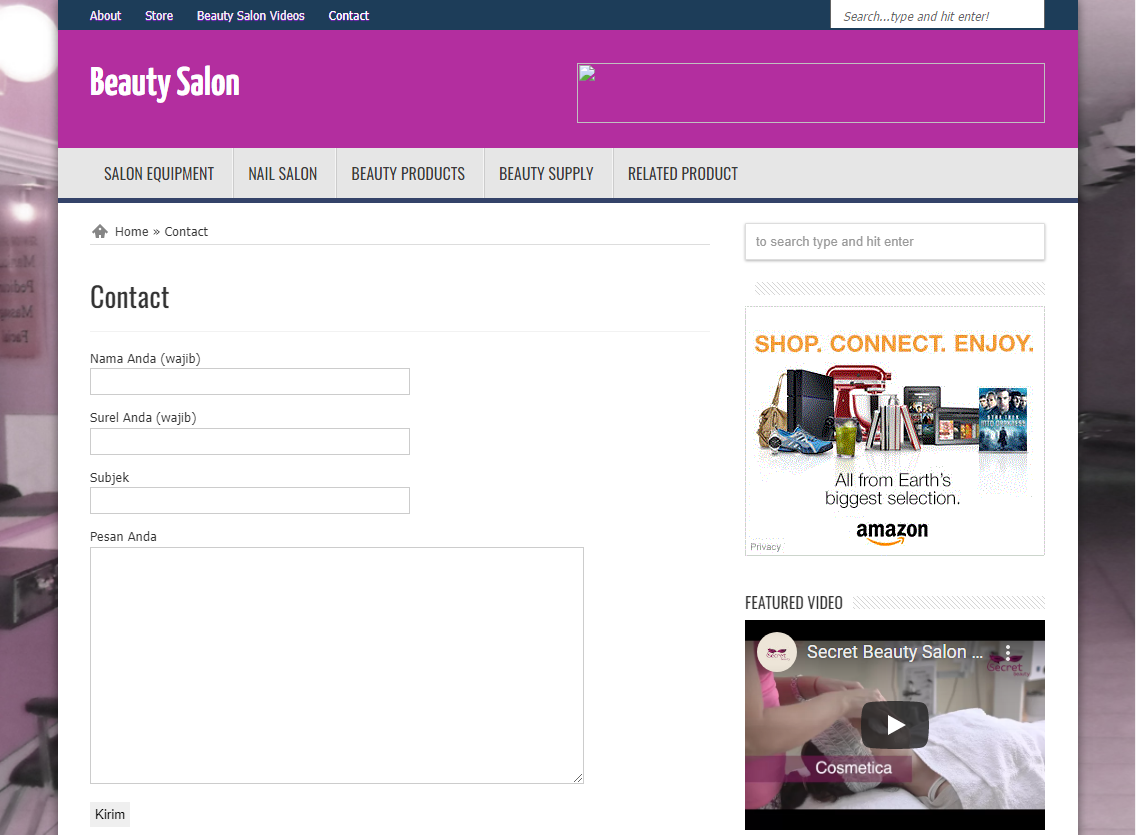Click the home icon in breadcrumb
The width and height of the screenshot is (1136, 835).
click(99, 231)
